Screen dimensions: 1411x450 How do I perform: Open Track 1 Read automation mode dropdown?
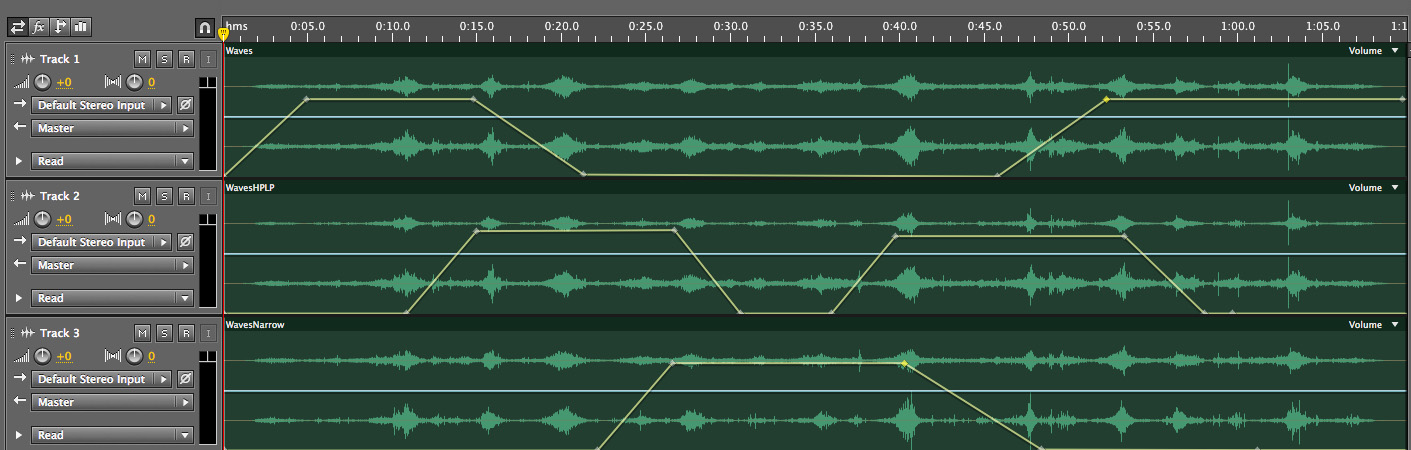pos(112,161)
